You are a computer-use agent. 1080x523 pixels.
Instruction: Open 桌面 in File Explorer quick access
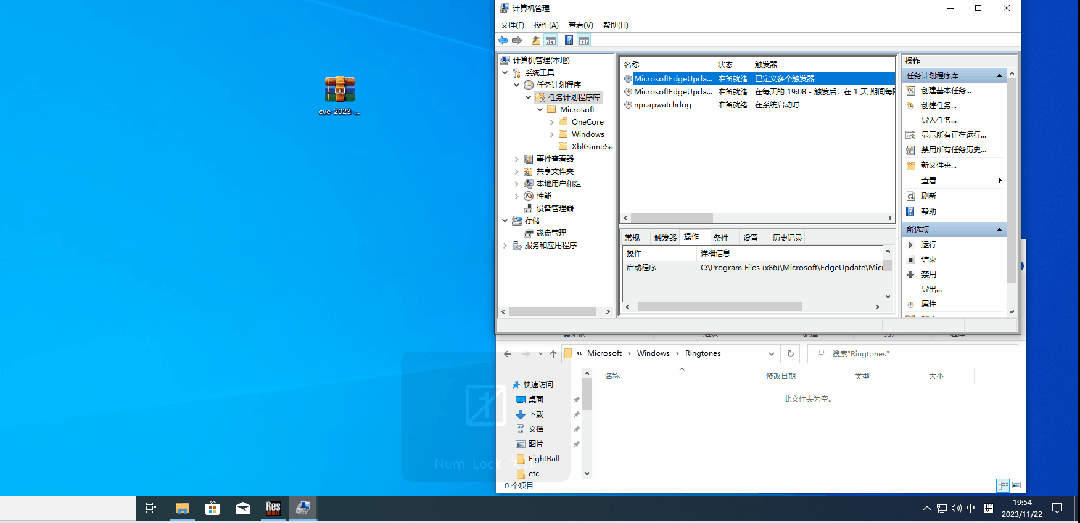pyautogui.click(x=536, y=400)
